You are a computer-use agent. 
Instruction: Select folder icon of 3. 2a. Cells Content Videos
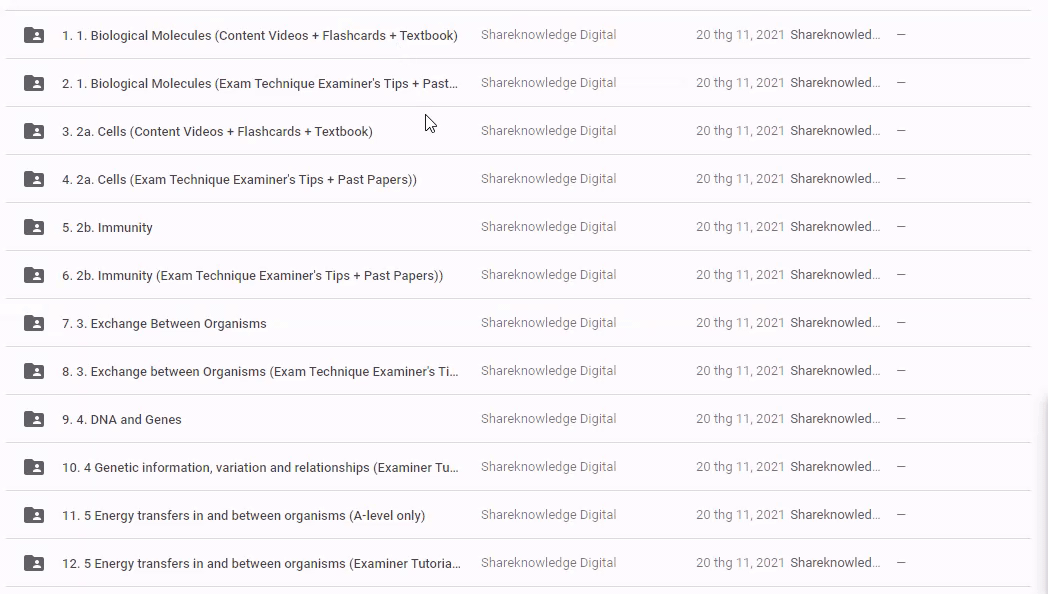tap(34, 131)
